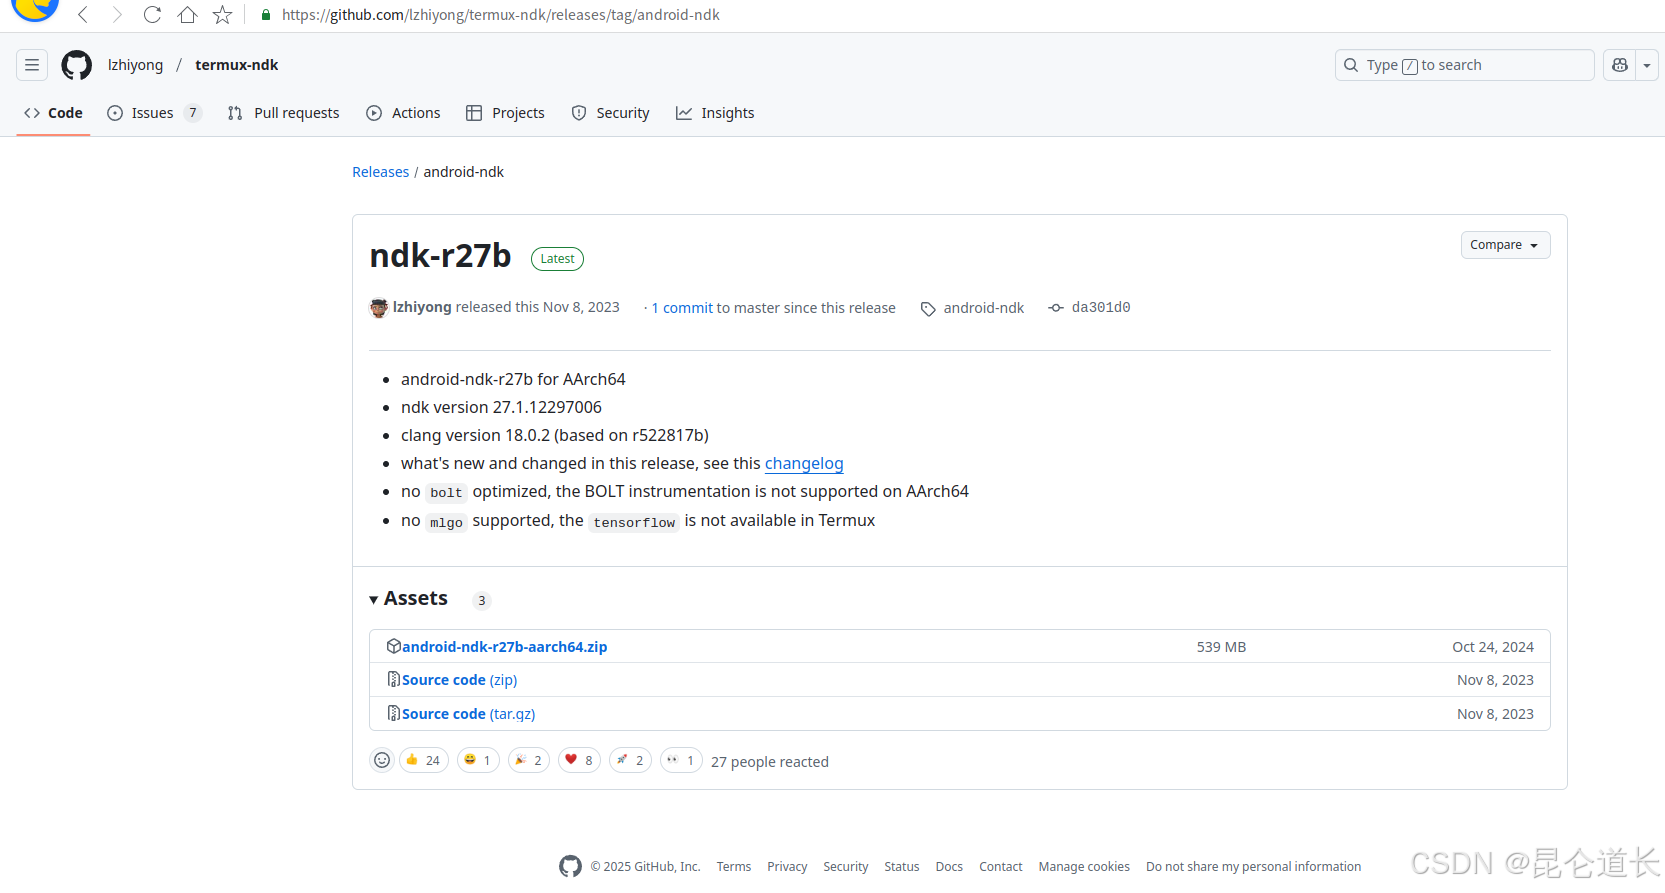Focus the 'Type / to search' field
This screenshot has width=1665, height=893.
coord(1464,65)
